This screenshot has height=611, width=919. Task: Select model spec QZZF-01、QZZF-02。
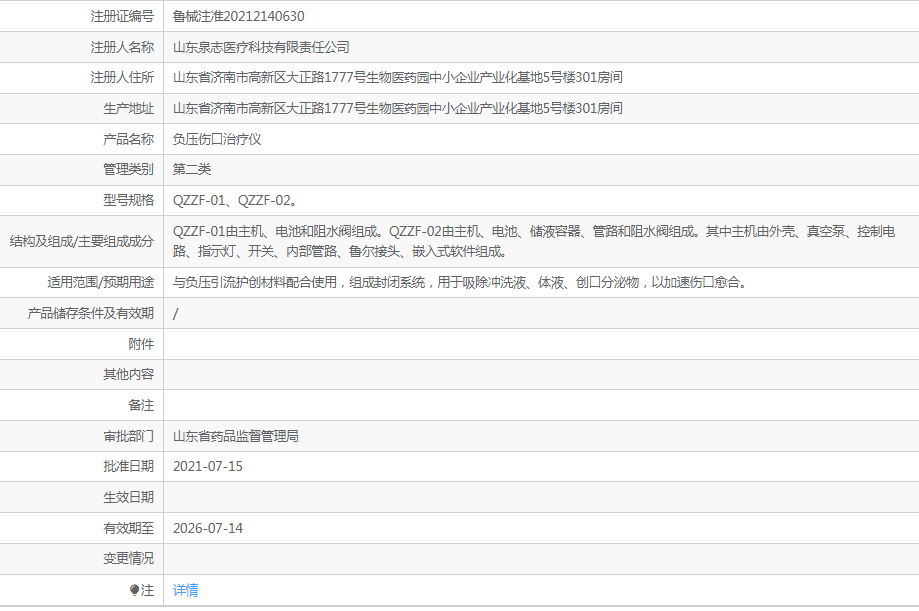click(235, 201)
